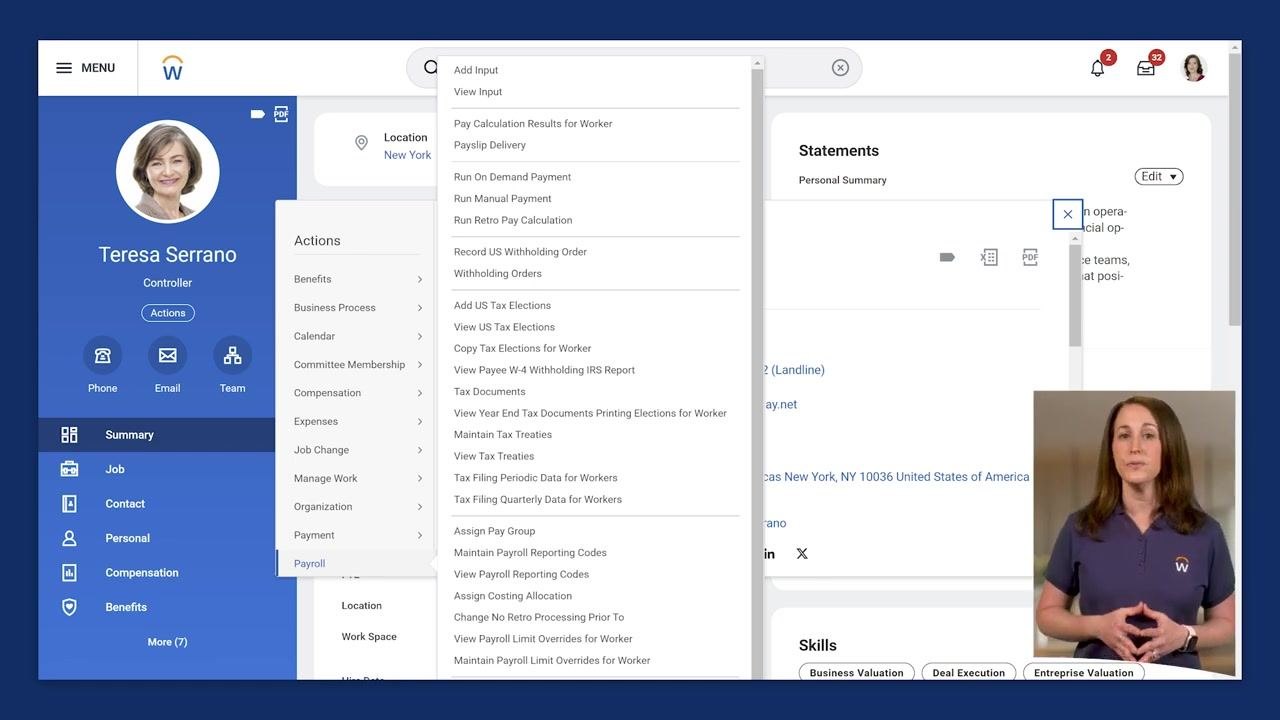Select Pay Calculation Results for Worker

point(533,124)
